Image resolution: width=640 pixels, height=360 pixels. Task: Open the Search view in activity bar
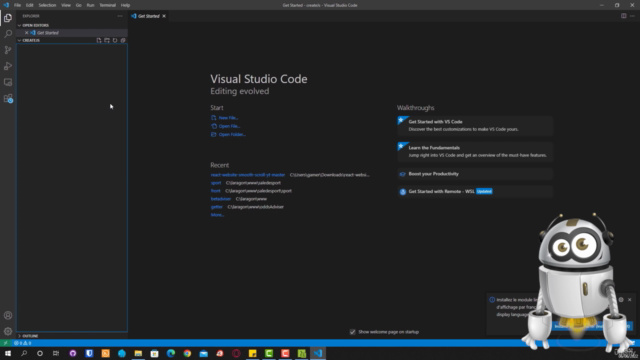8,34
